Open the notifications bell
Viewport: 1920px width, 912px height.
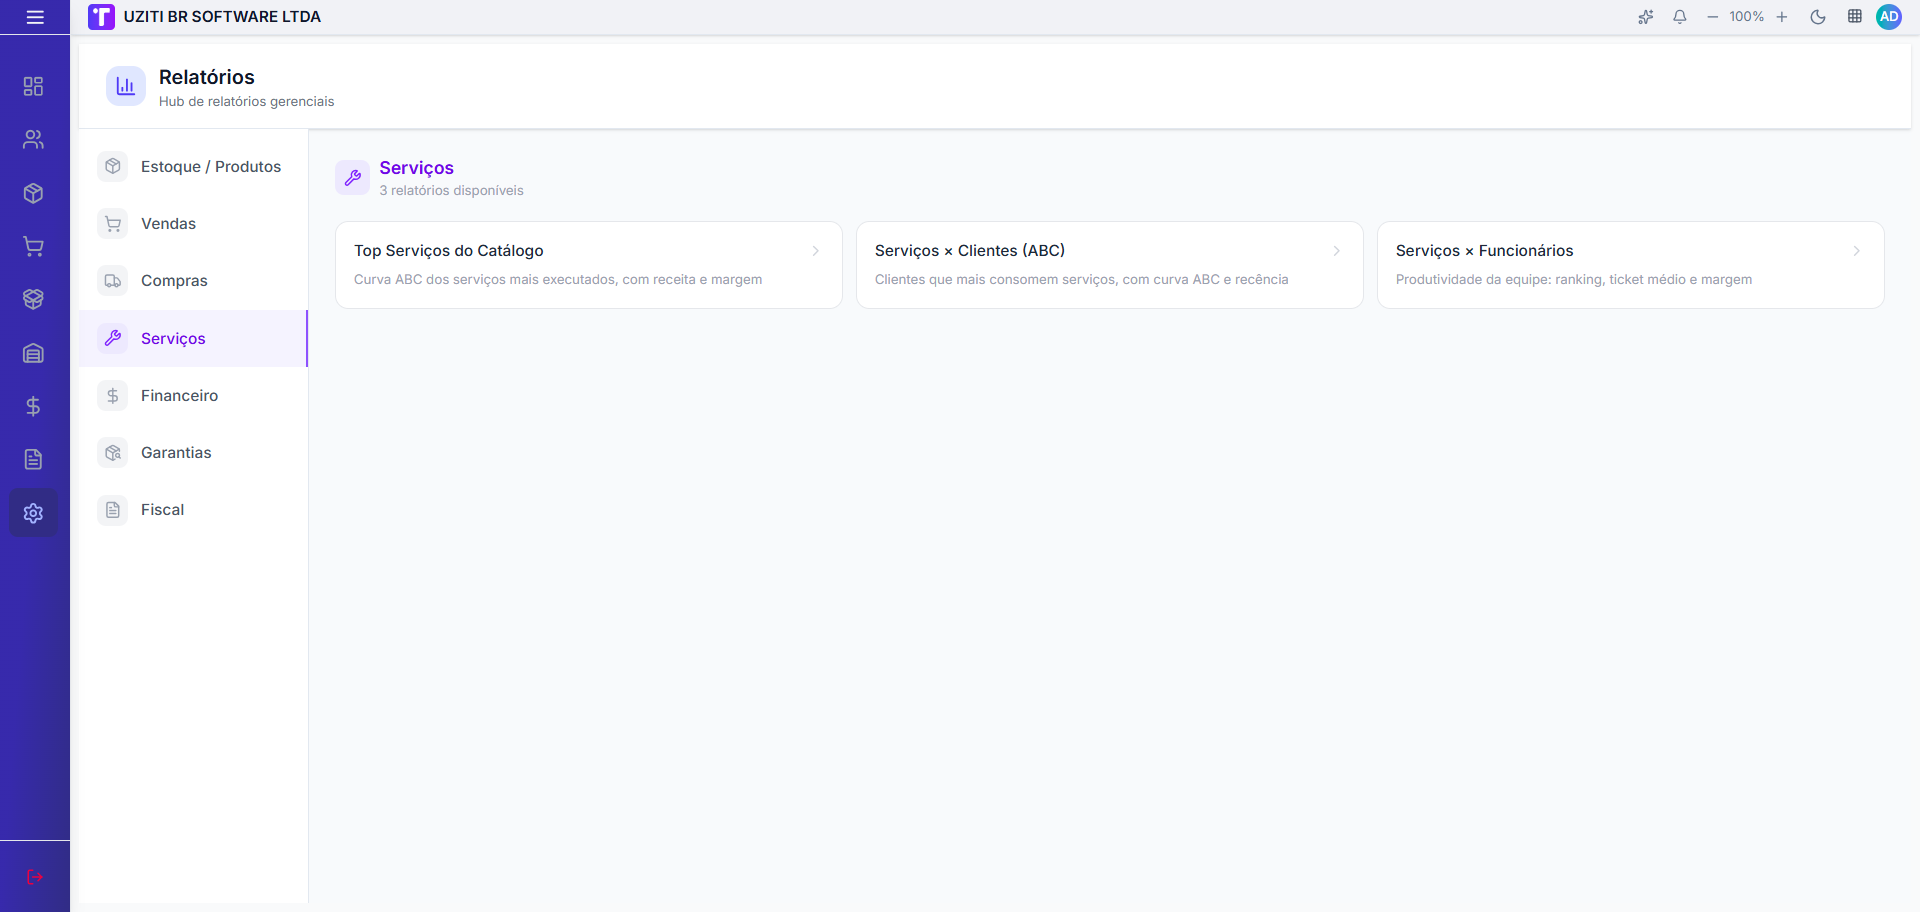point(1680,17)
